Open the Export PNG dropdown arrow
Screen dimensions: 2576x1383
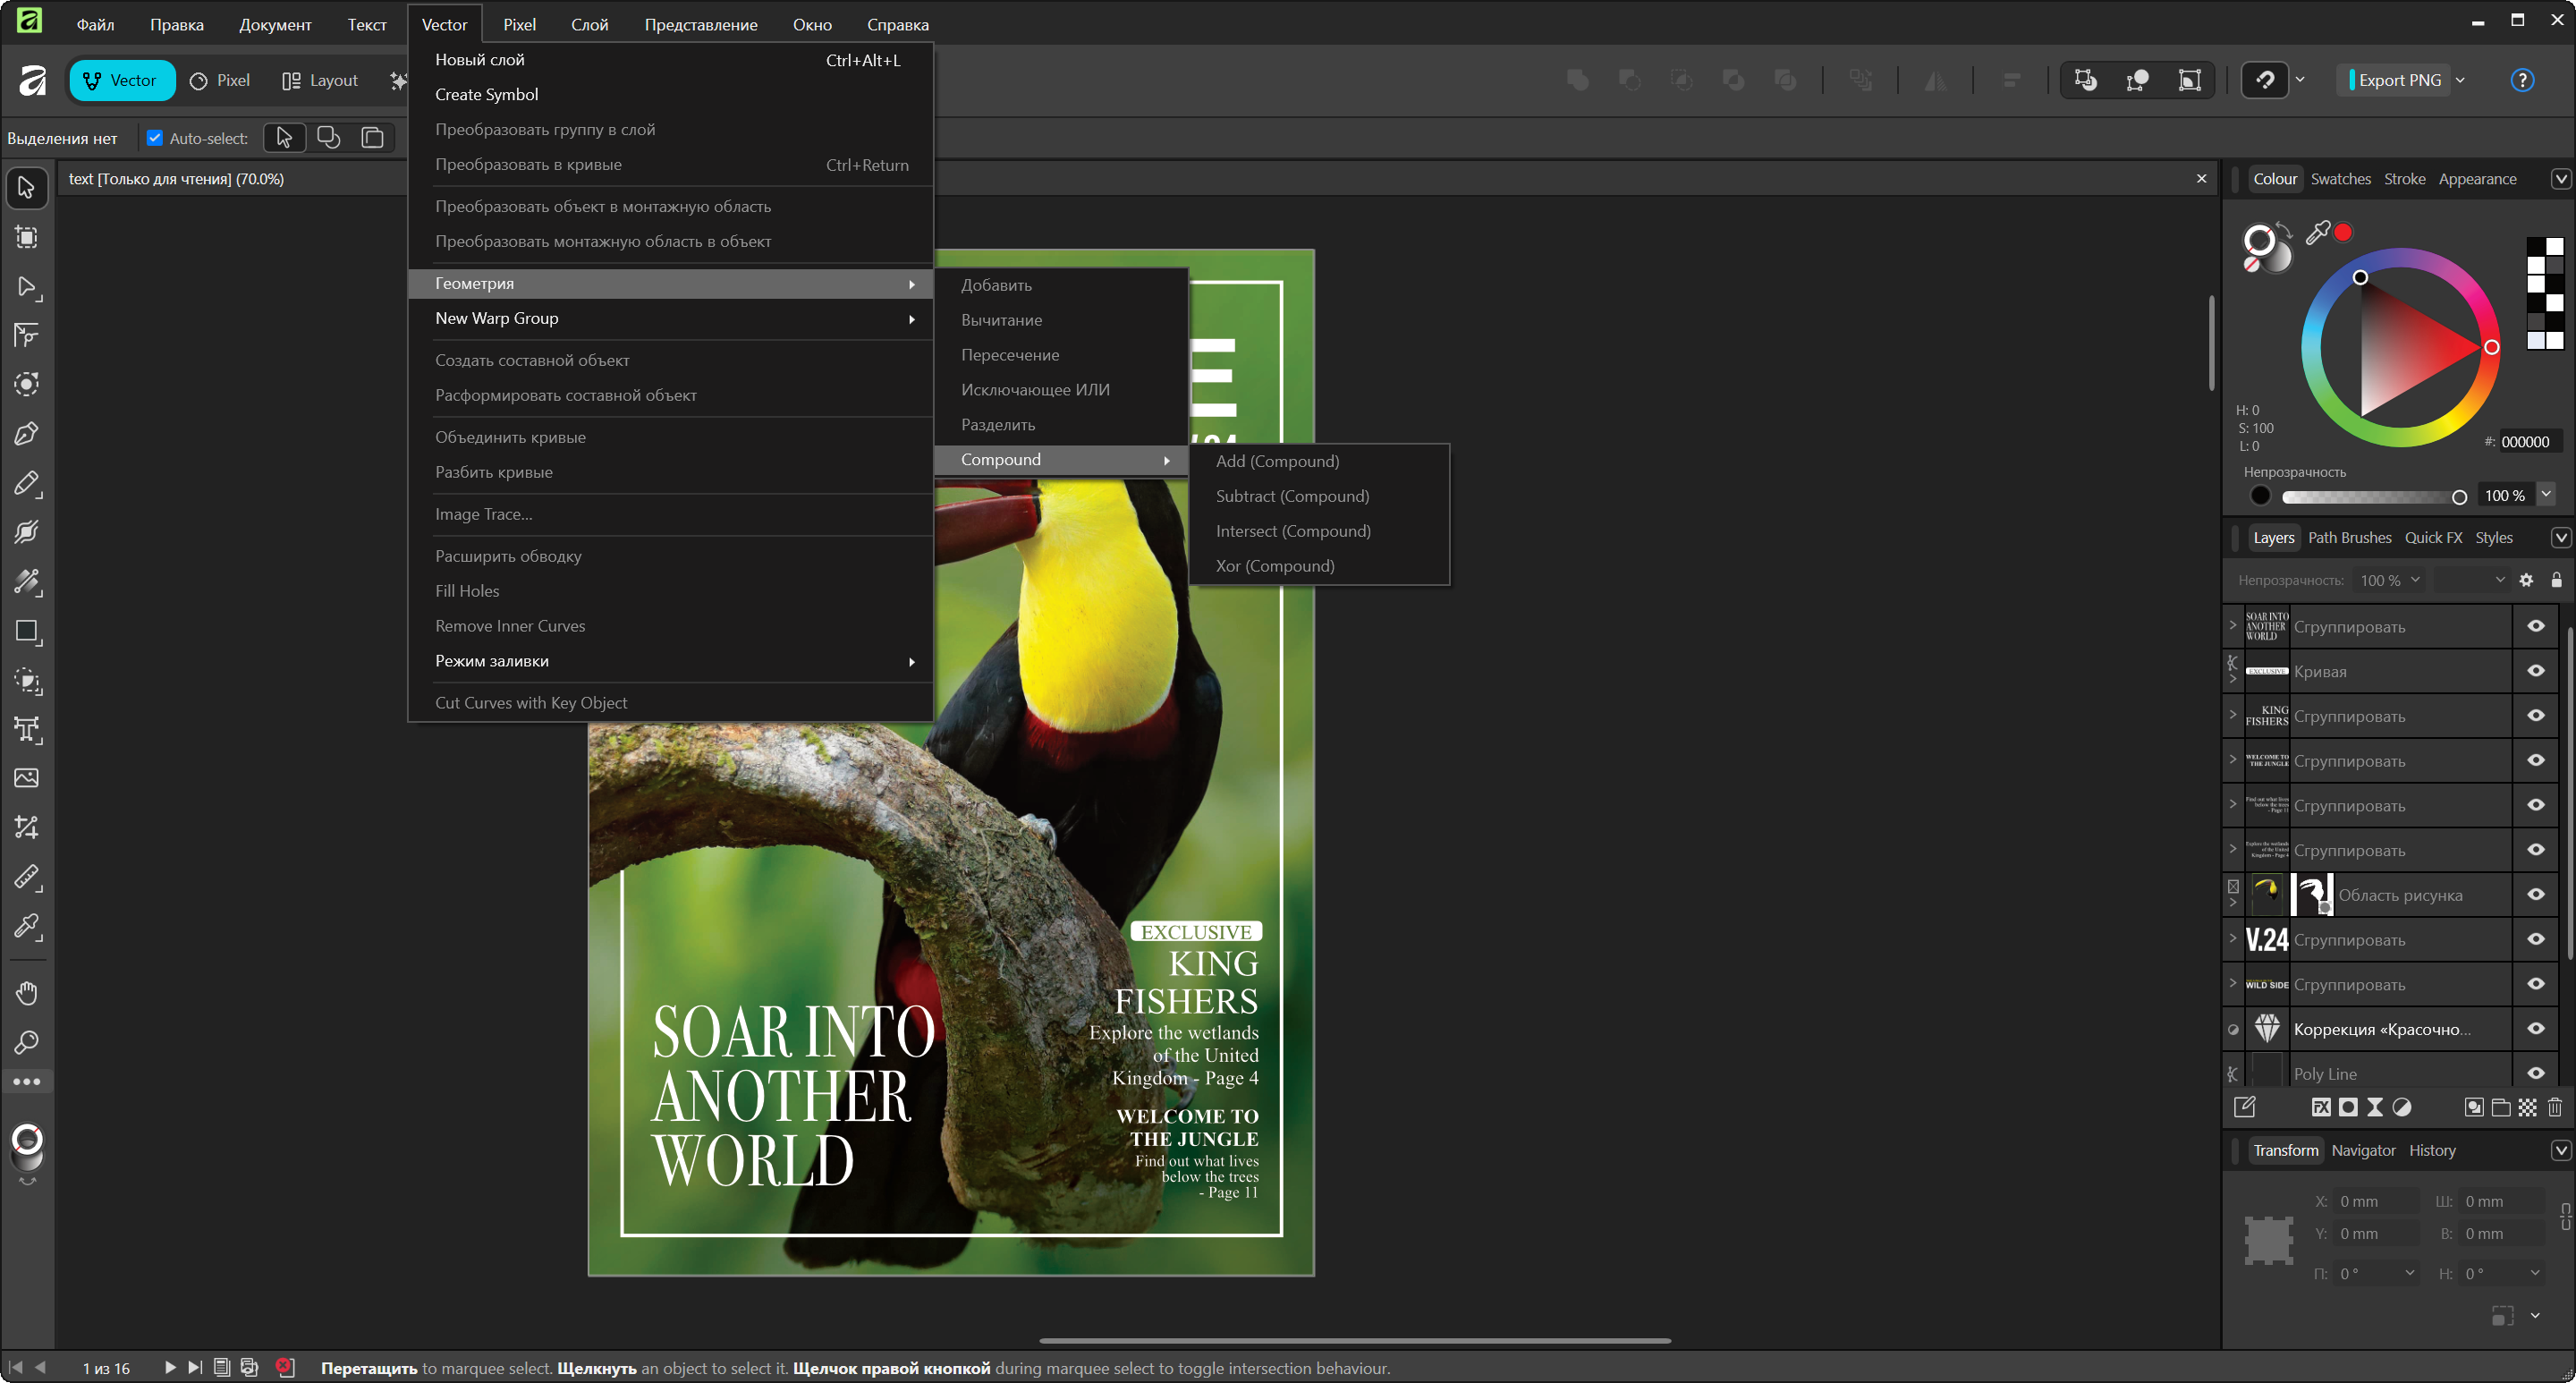click(x=2461, y=81)
